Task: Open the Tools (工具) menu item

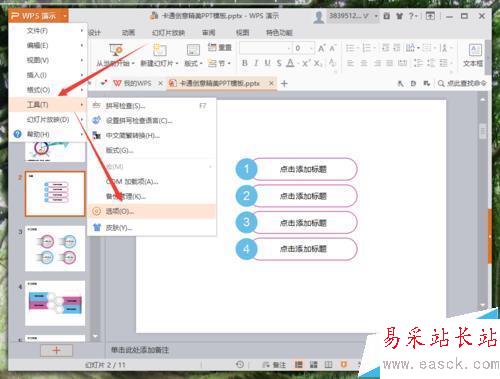Action: coord(47,105)
